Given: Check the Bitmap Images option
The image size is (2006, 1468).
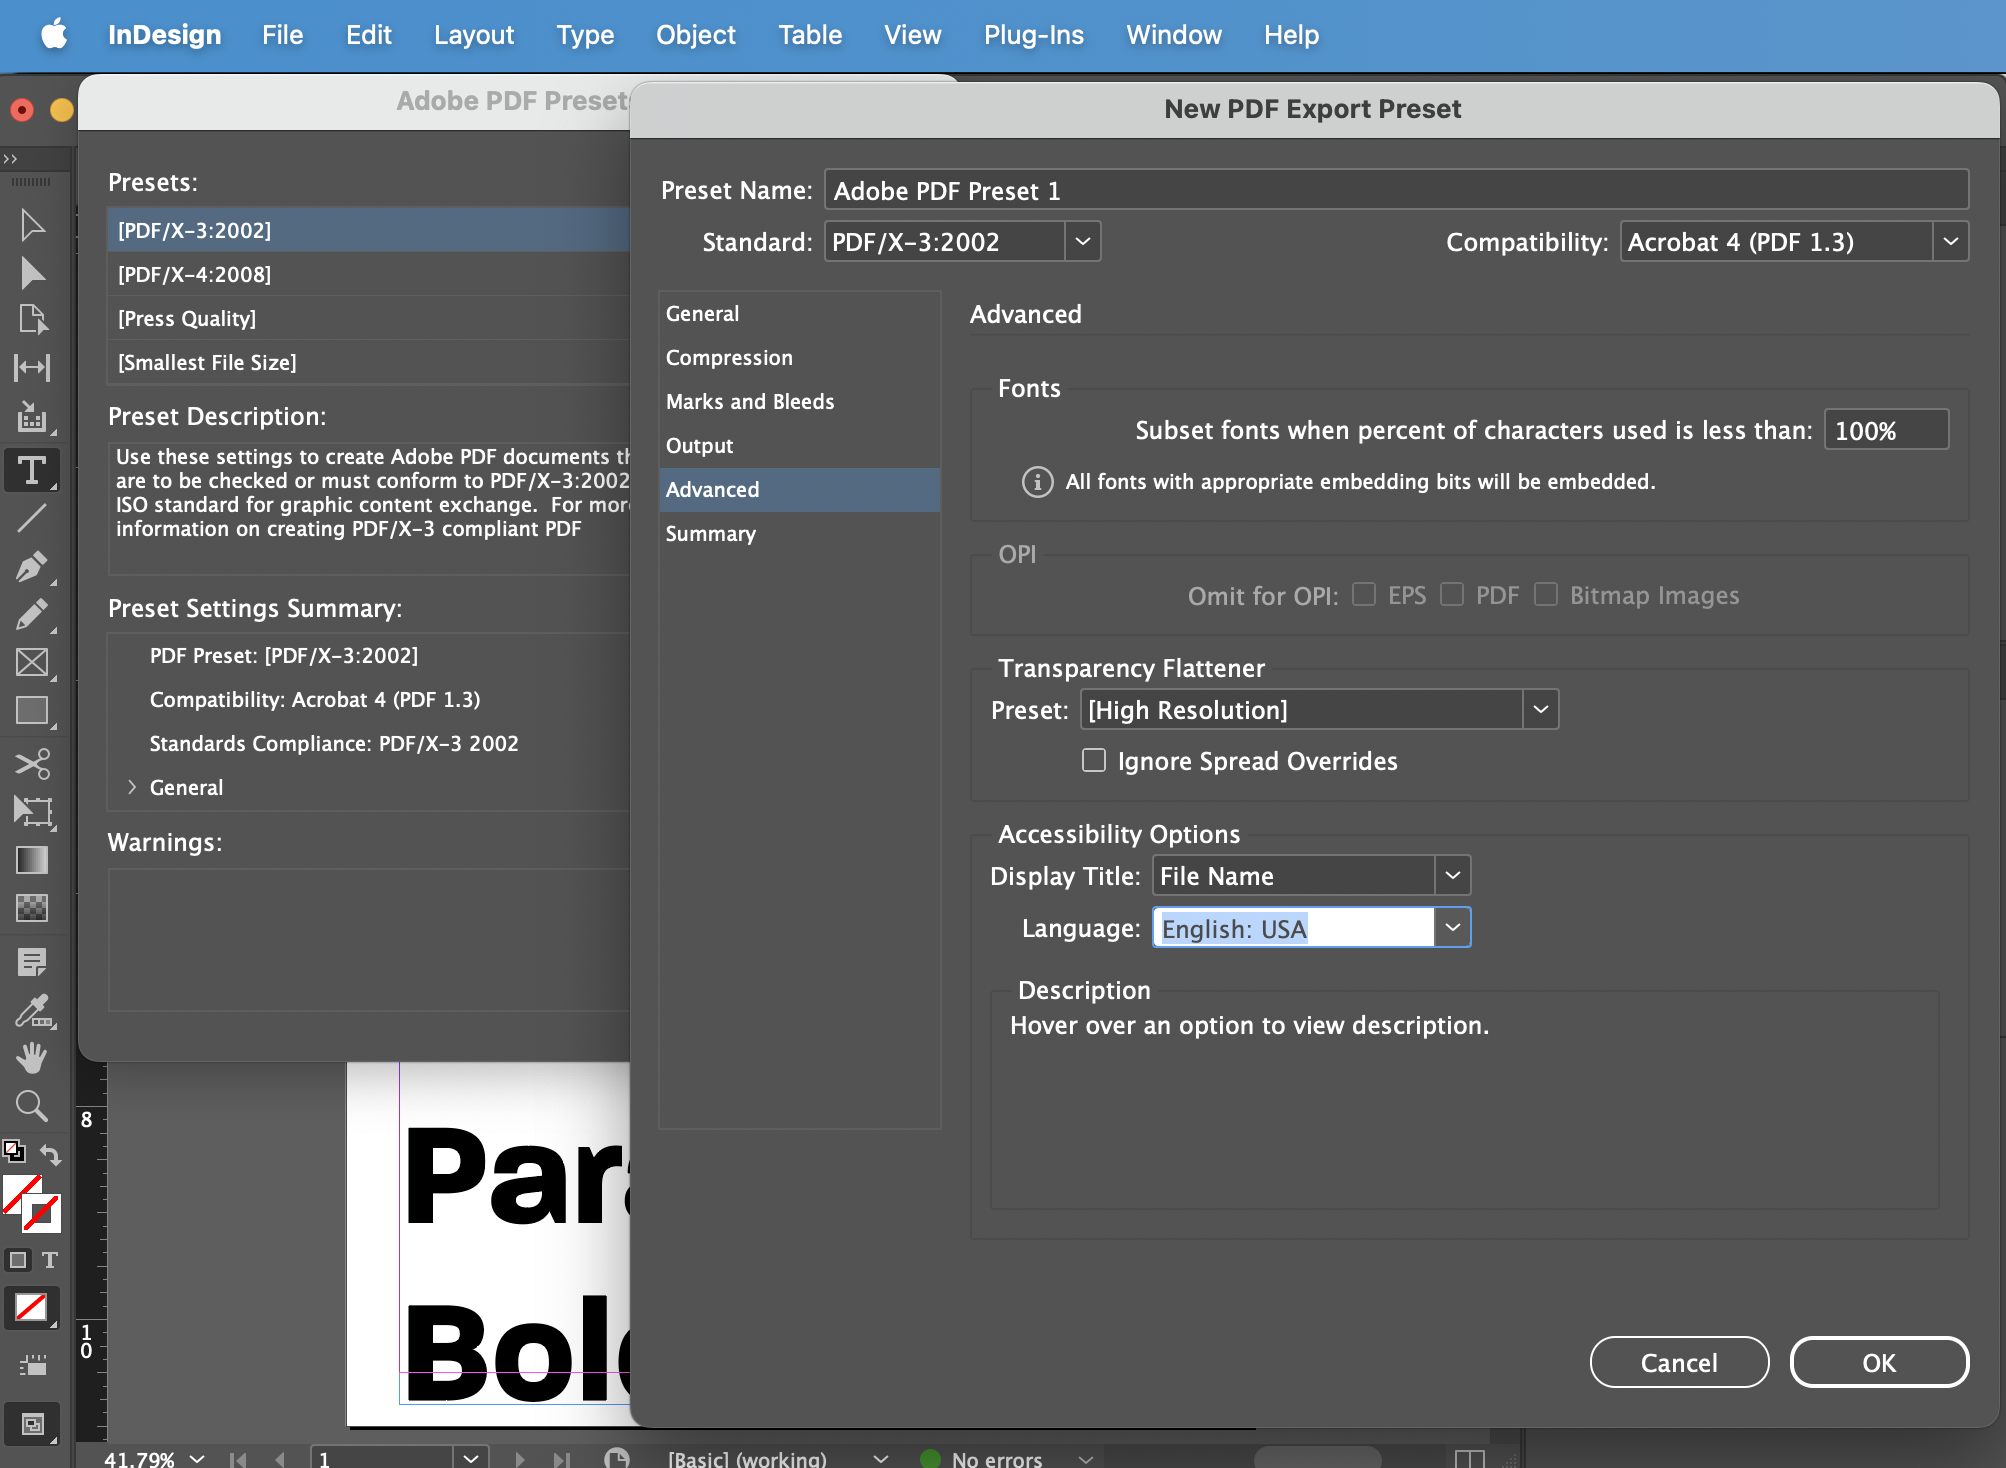Looking at the screenshot, I should click(1546, 594).
